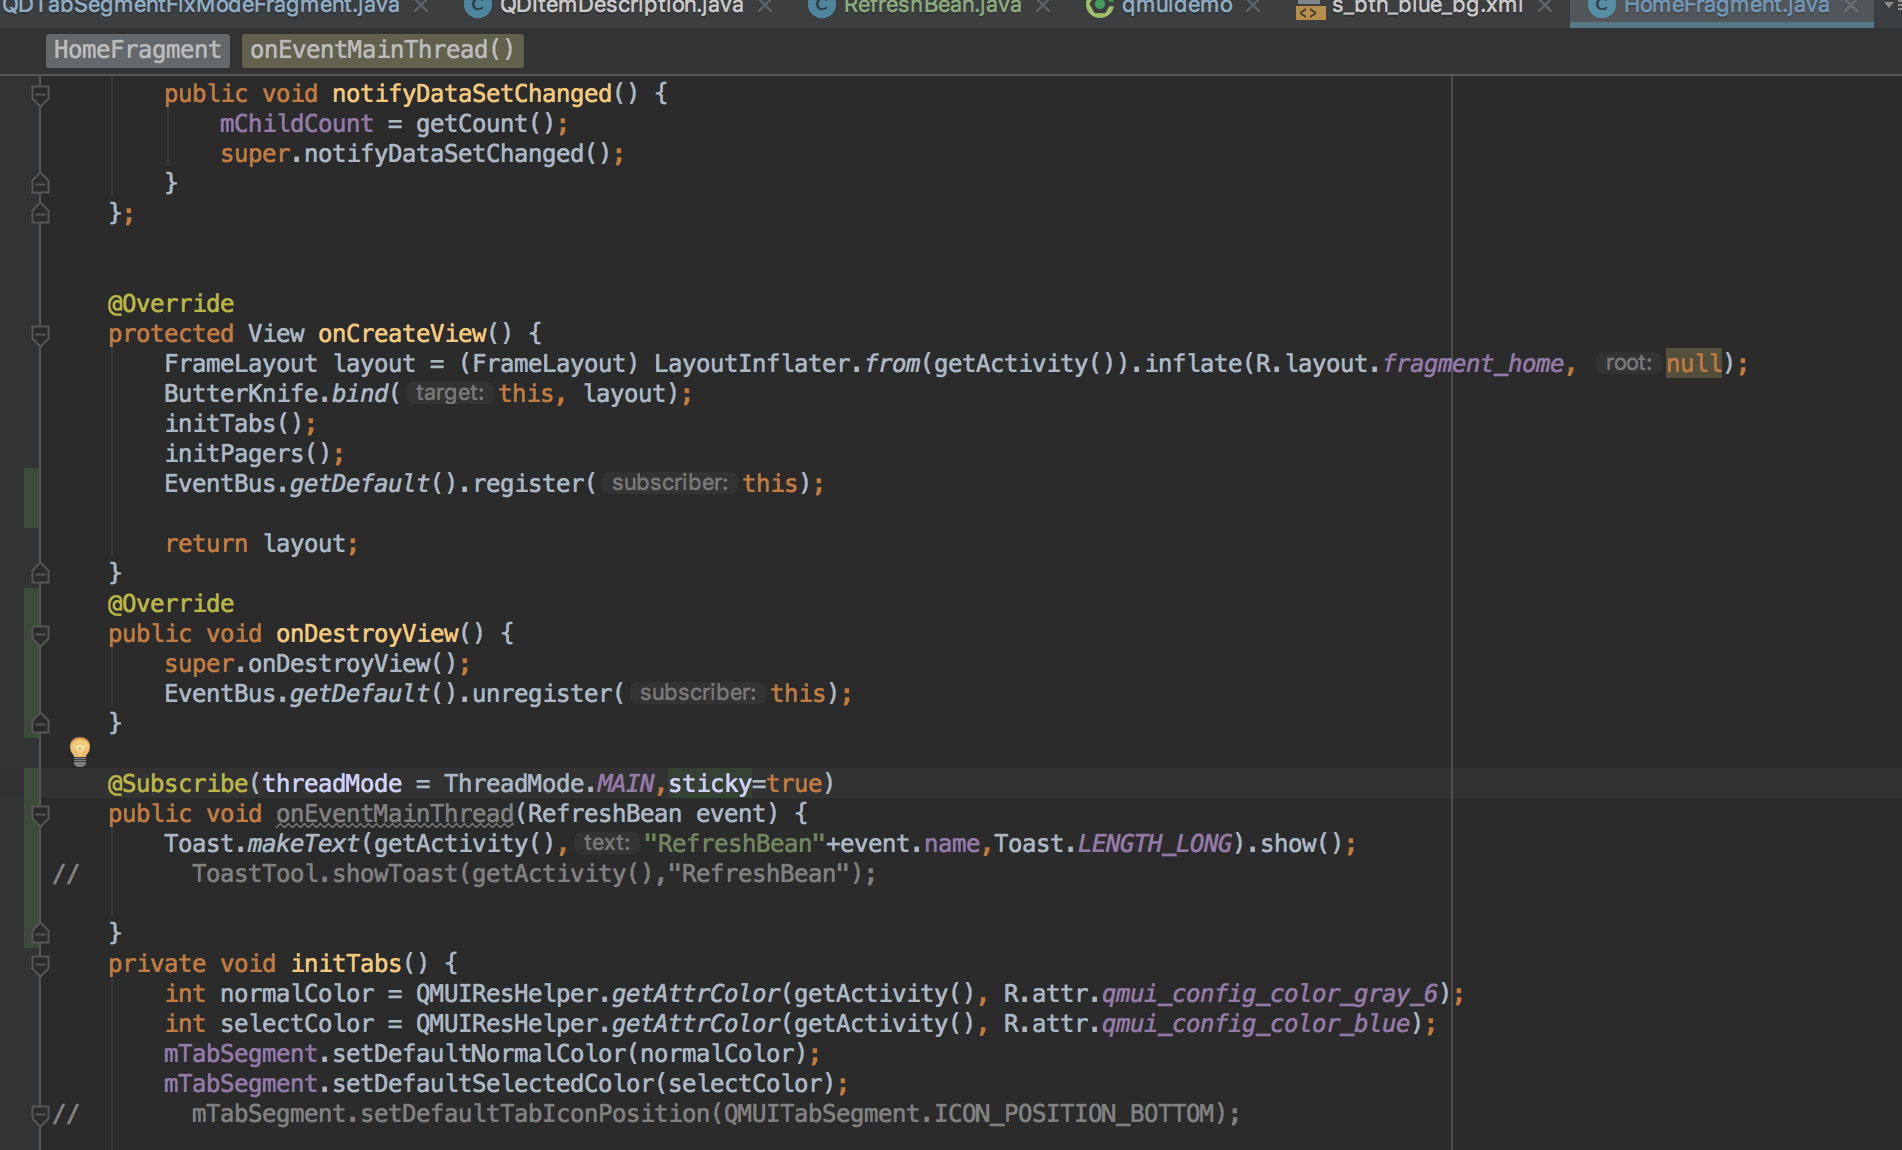
Task: Click the underlined onEventMainThread method name
Action: pyautogui.click(x=395, y=814)
